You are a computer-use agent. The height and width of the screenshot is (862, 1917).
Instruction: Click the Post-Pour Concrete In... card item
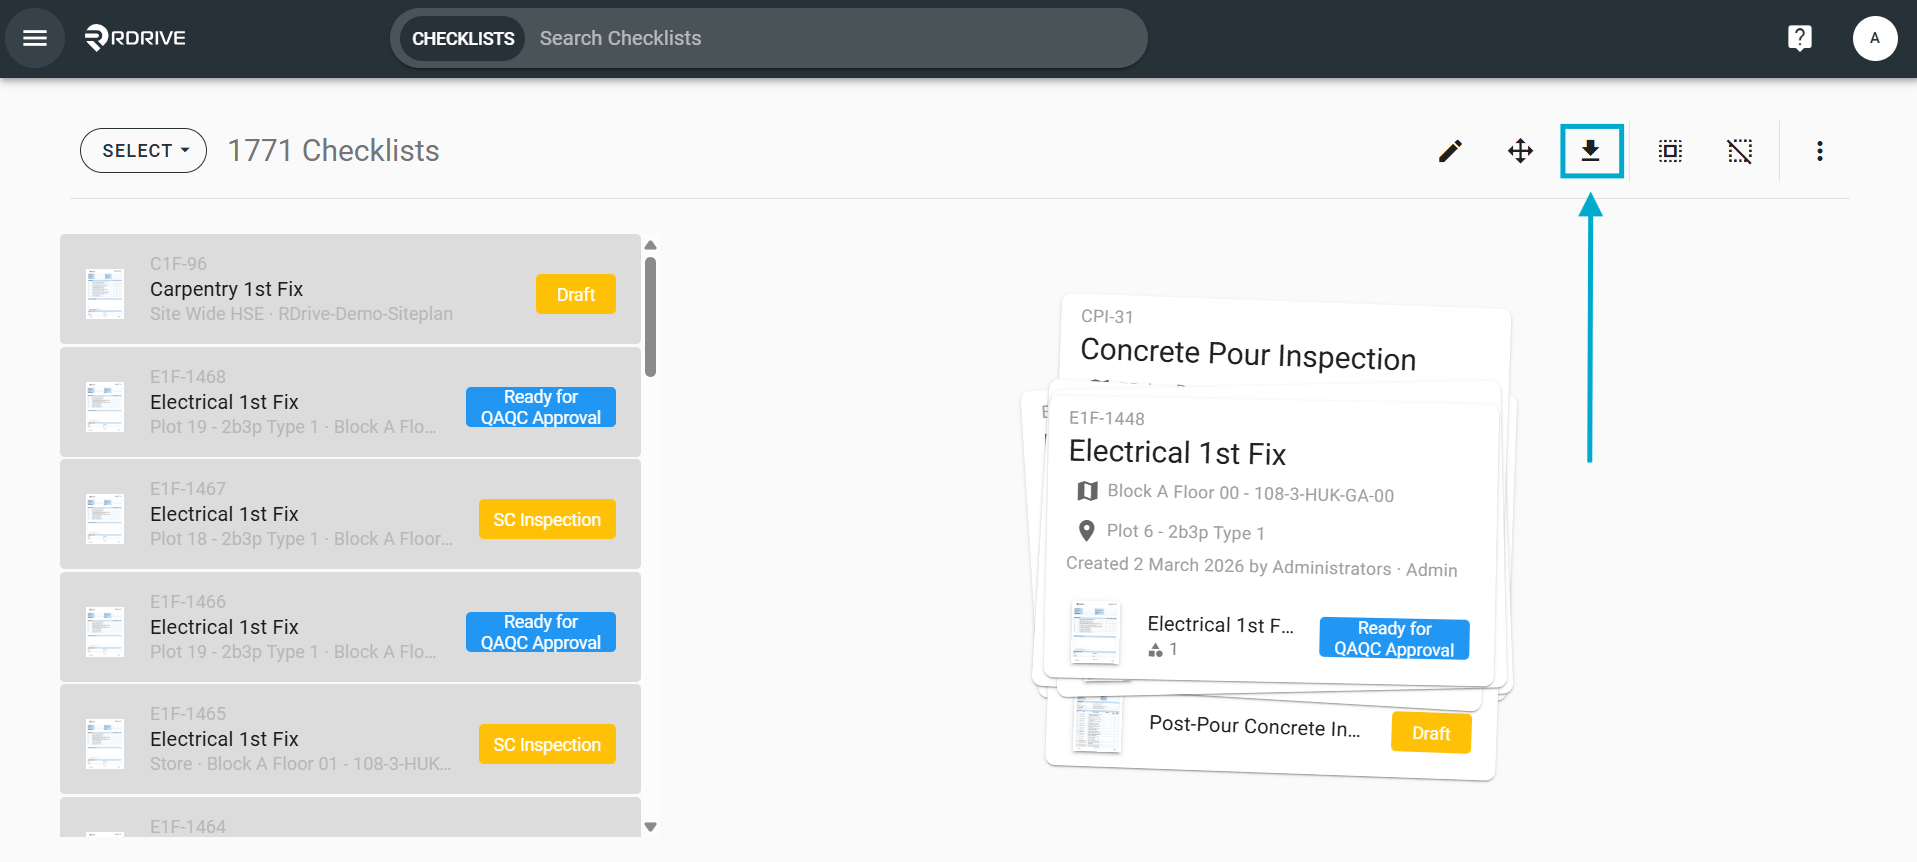(x=1254, y=726)
